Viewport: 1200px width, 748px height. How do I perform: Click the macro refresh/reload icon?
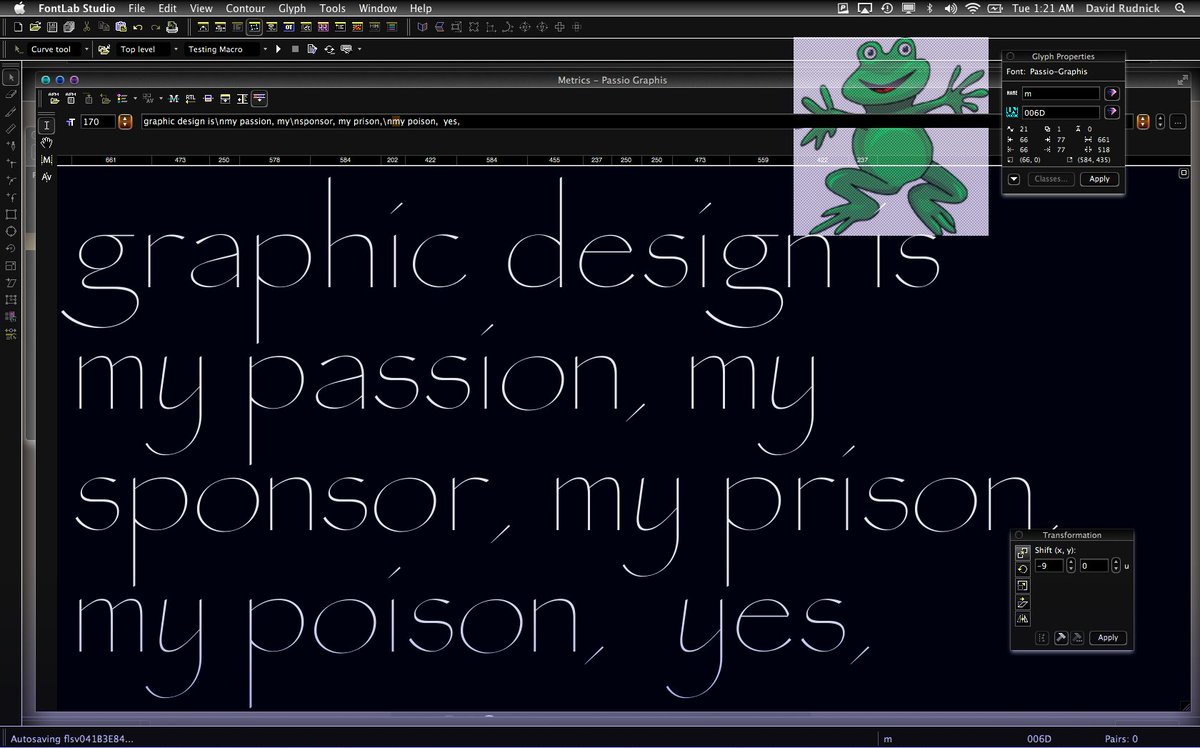tap(329, 49)
